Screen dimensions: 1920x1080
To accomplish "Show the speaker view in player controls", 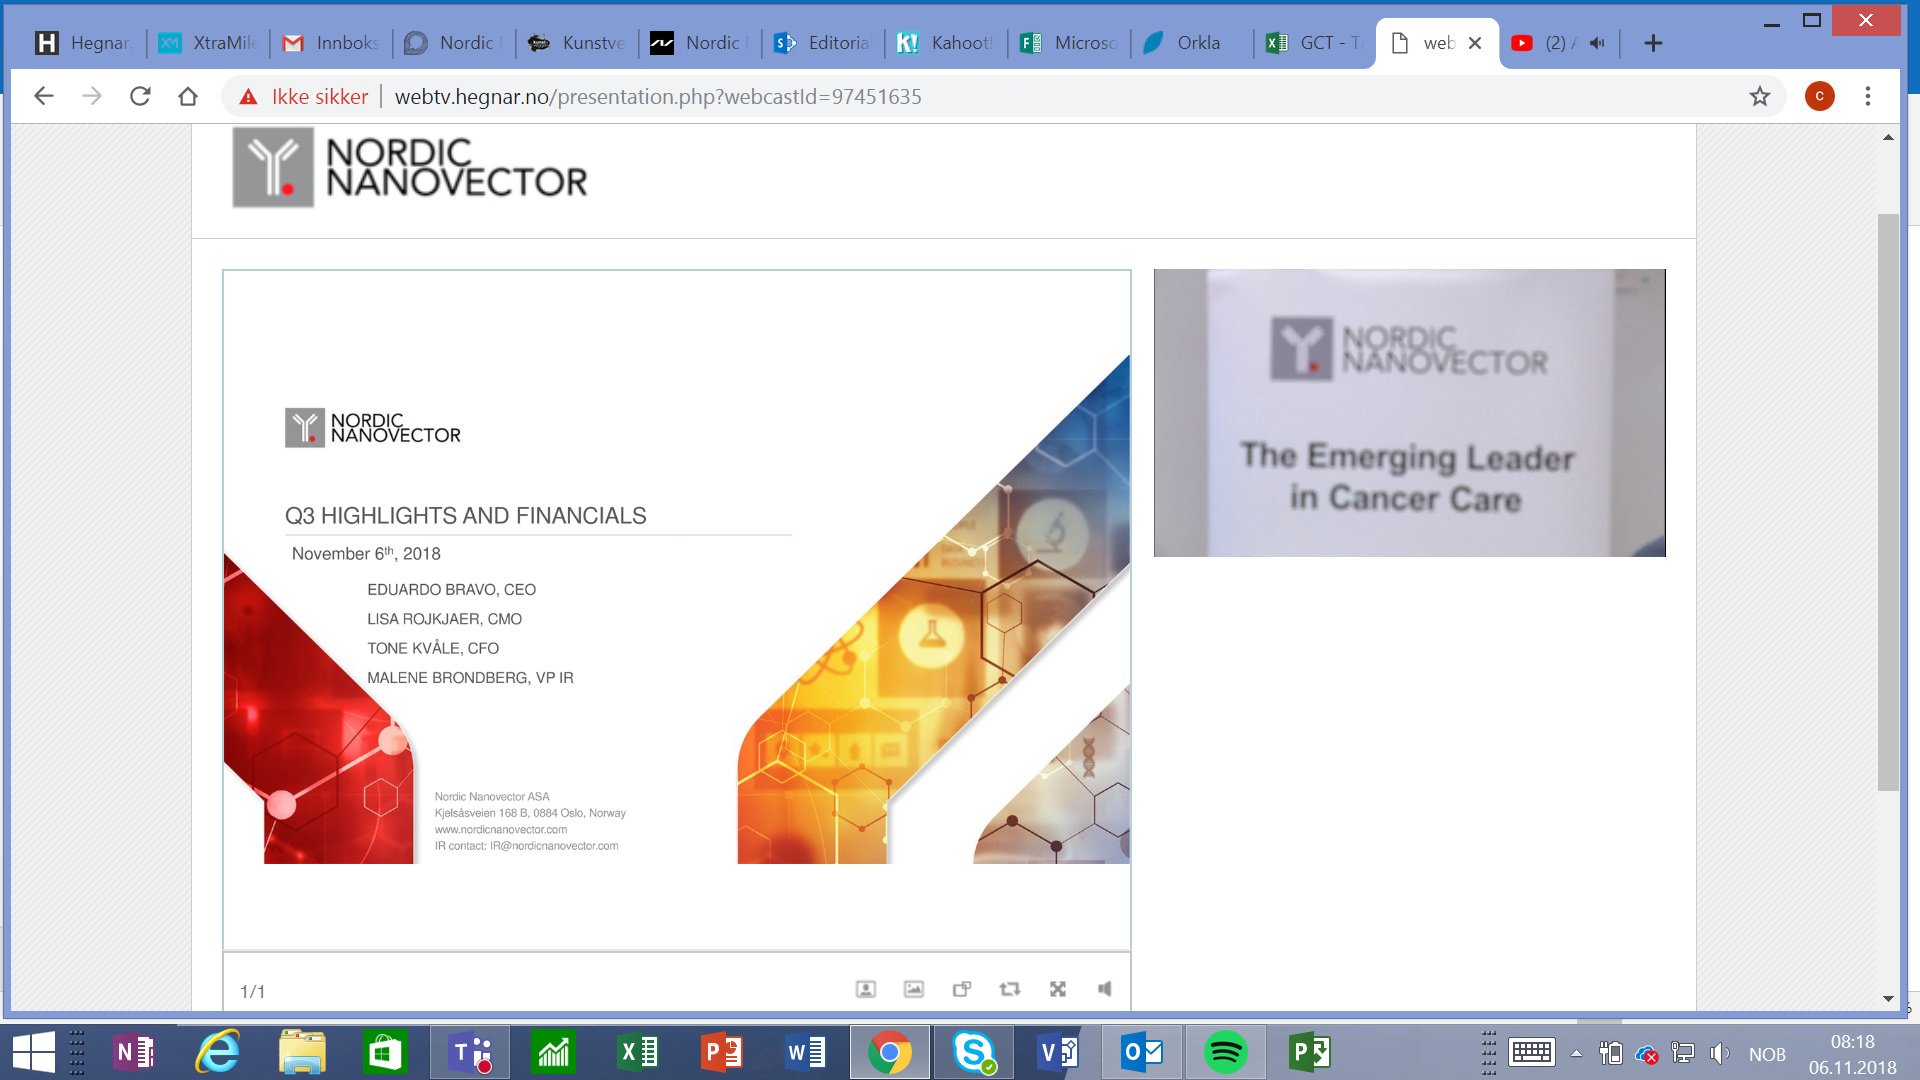I will [866, 989].
